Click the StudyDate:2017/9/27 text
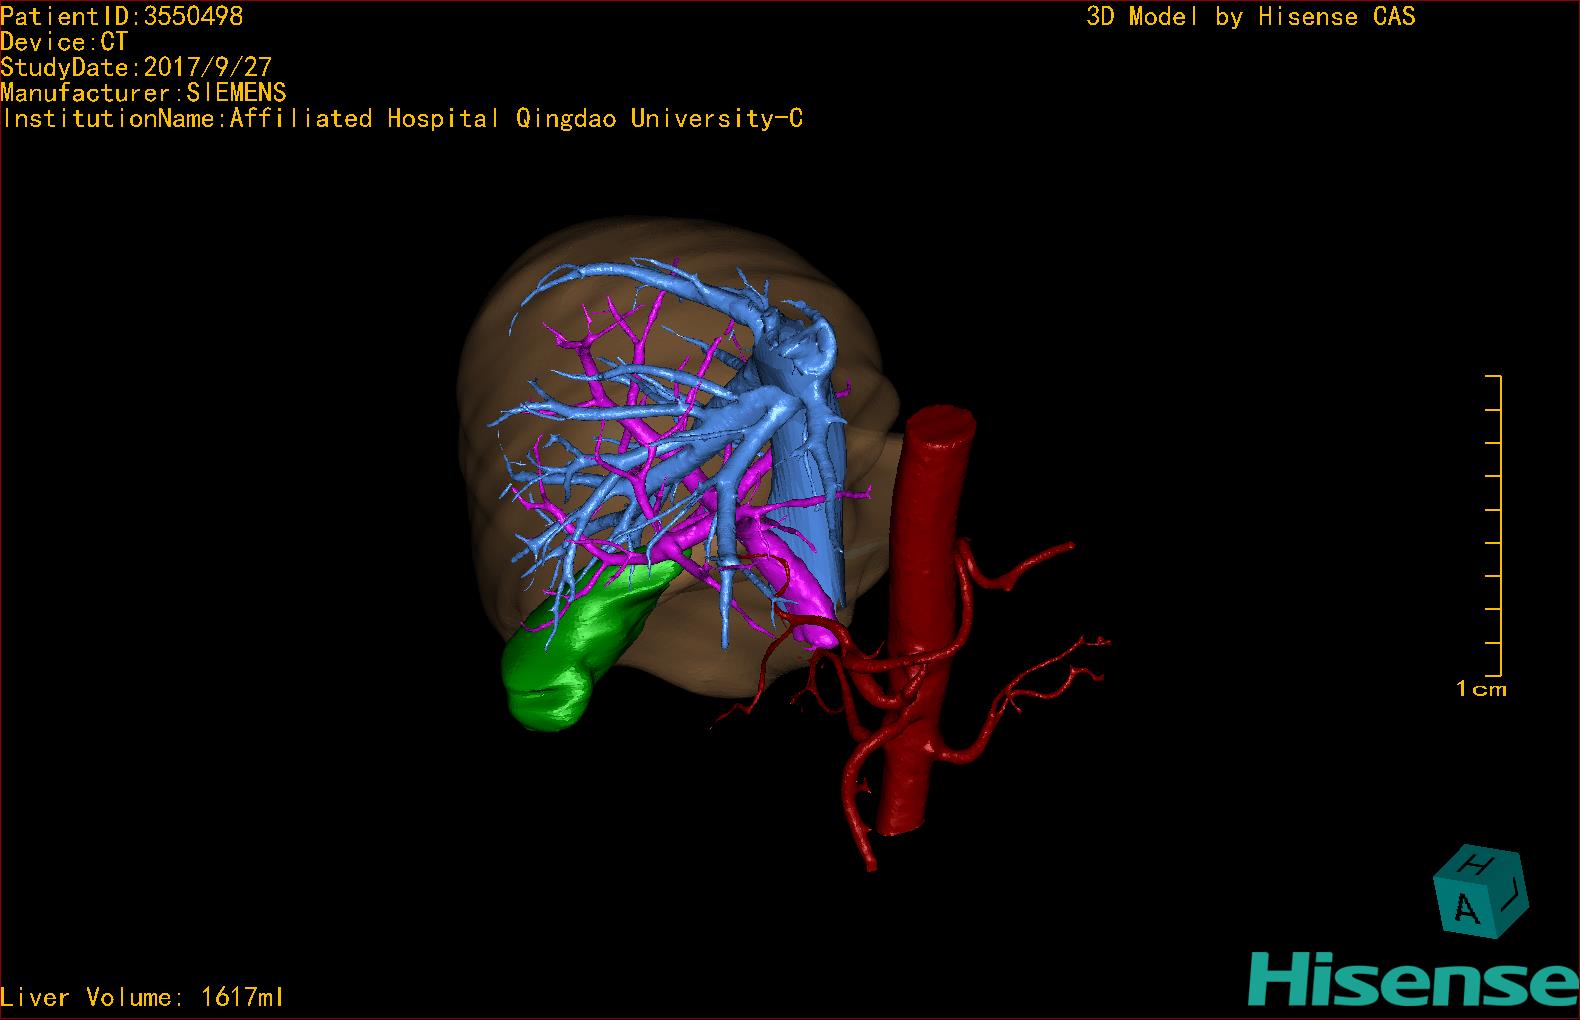The image size is (1580, 1020). pos(136,67)
